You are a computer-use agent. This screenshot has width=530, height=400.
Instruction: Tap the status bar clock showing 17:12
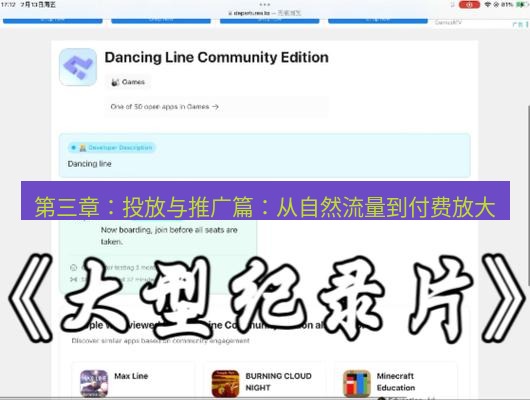(x=8, y=5)
